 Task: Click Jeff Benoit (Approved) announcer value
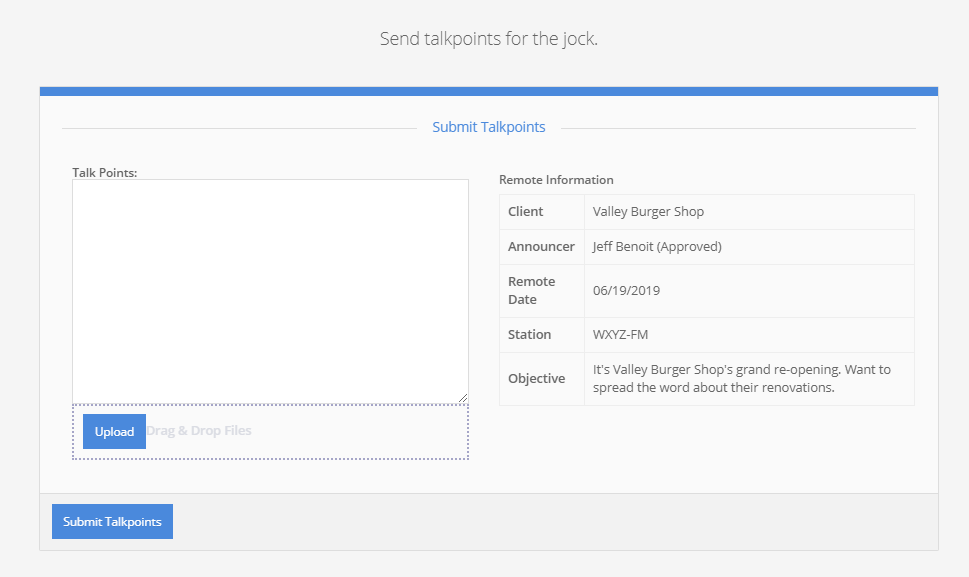[657, 247]
